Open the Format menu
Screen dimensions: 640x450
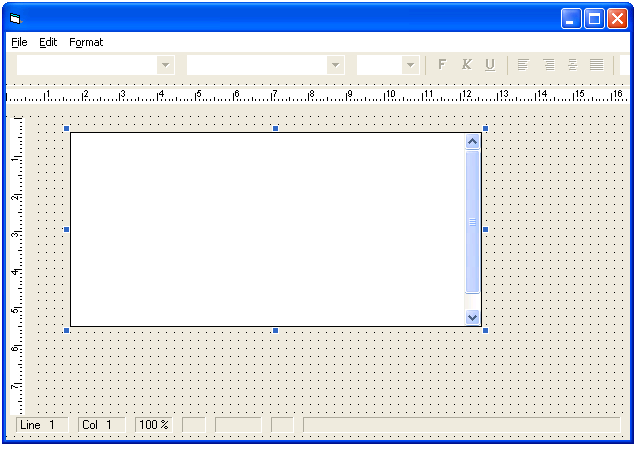click(86, 42)
